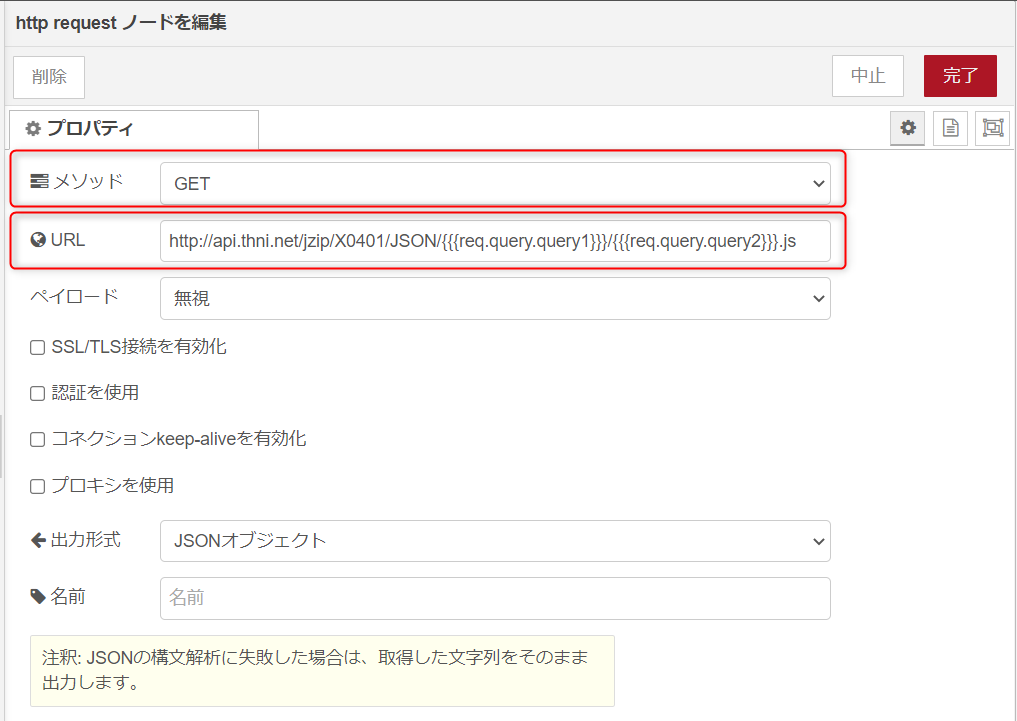
Task: Click into the URL input field
Action: pyautogui.click(x=495, y=241)
